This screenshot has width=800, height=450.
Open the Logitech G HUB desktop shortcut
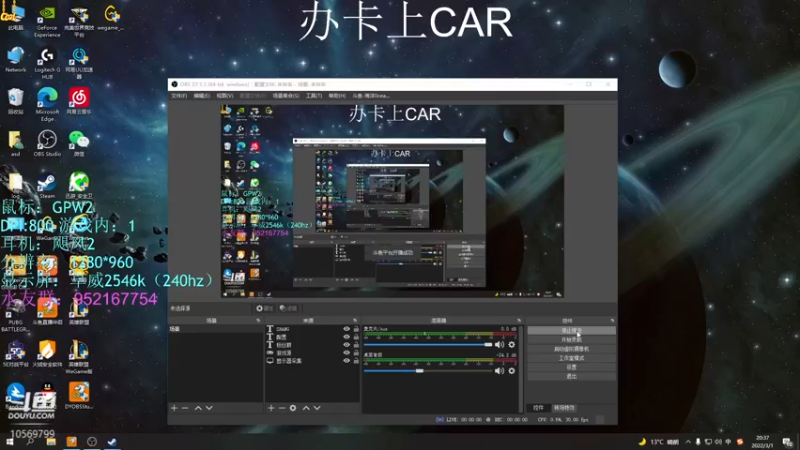(x=47, y=63)
